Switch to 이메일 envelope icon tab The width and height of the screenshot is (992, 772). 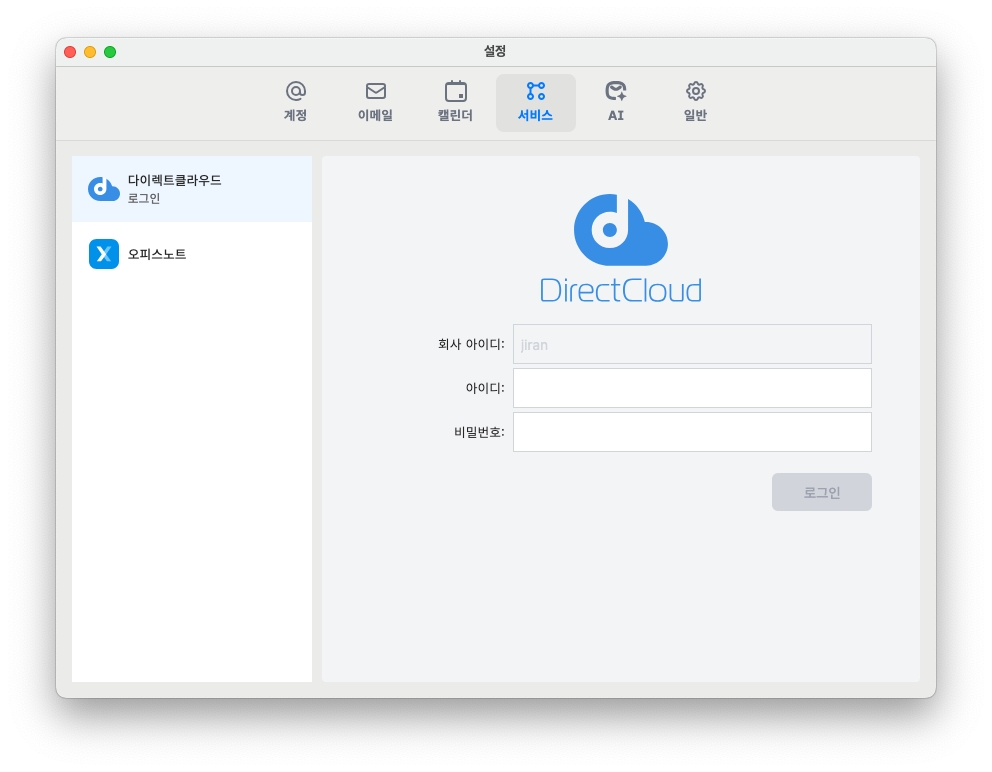pyautogui.click(x=375, y=91)
